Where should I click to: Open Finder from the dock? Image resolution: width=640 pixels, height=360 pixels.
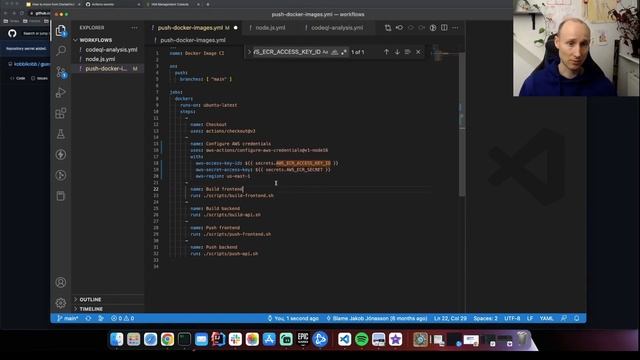[116, 339]
